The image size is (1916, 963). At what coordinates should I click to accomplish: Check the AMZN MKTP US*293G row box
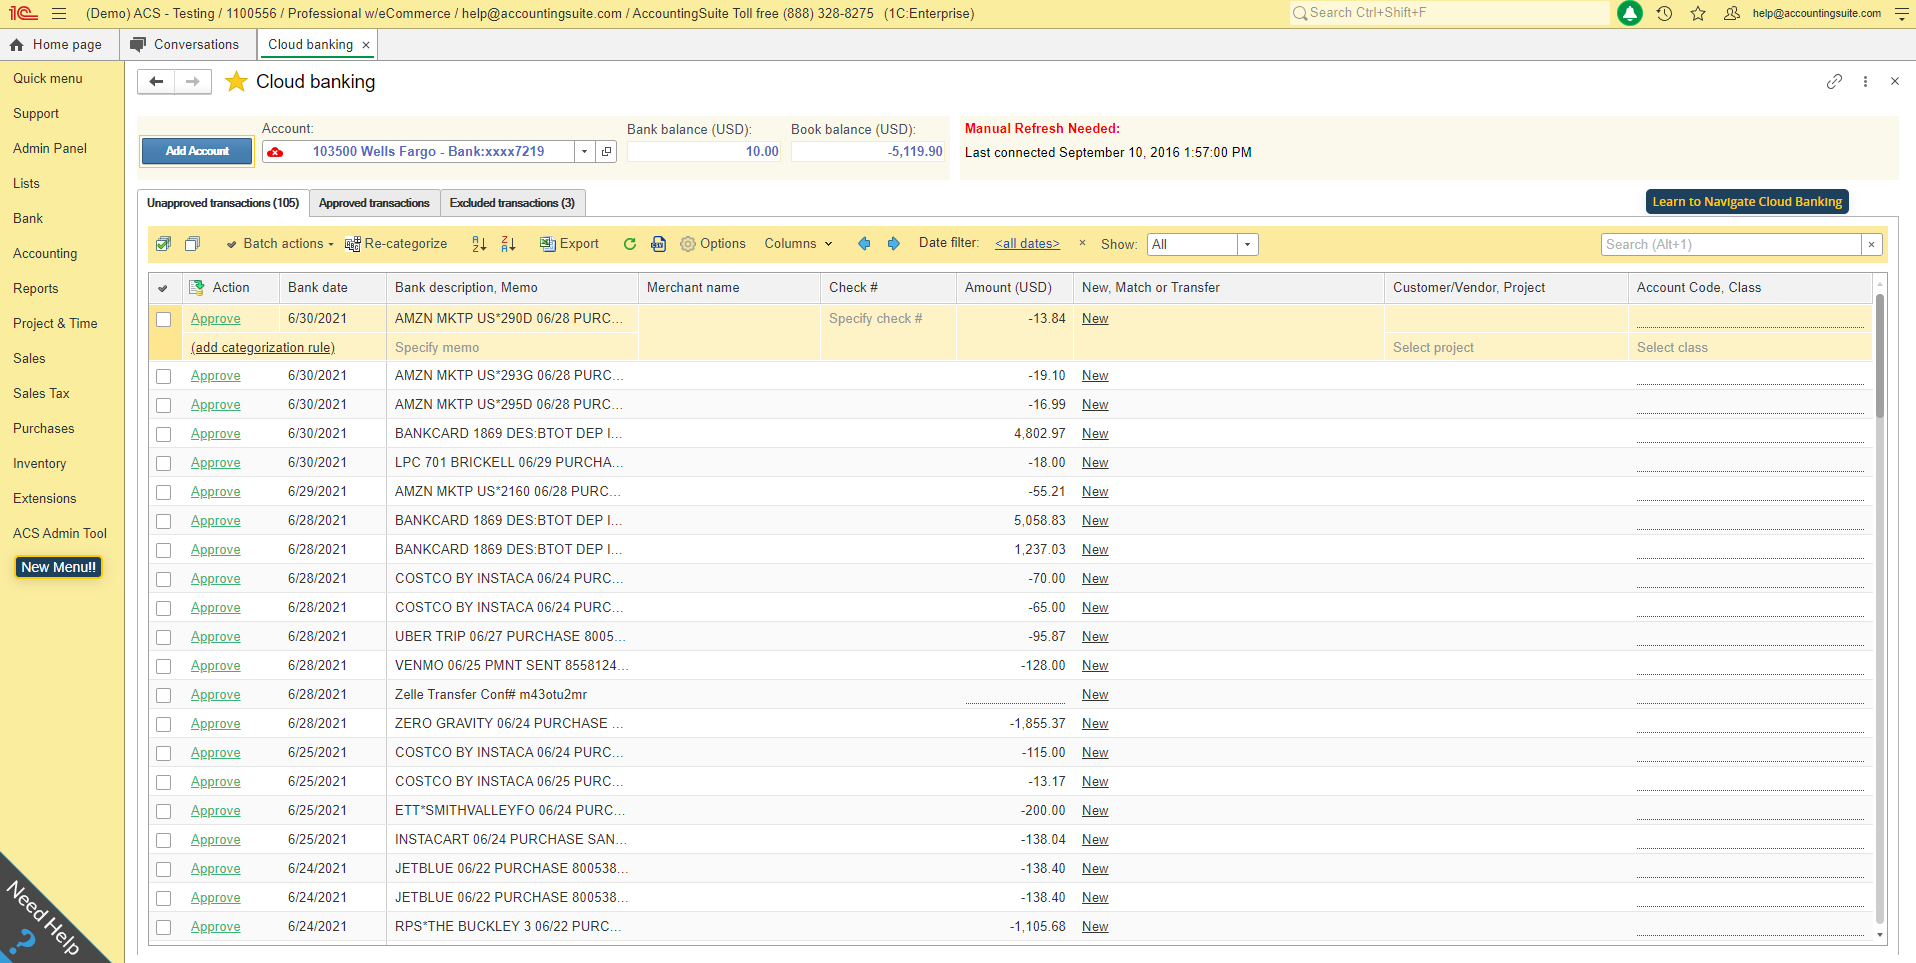tap(164, 376)
